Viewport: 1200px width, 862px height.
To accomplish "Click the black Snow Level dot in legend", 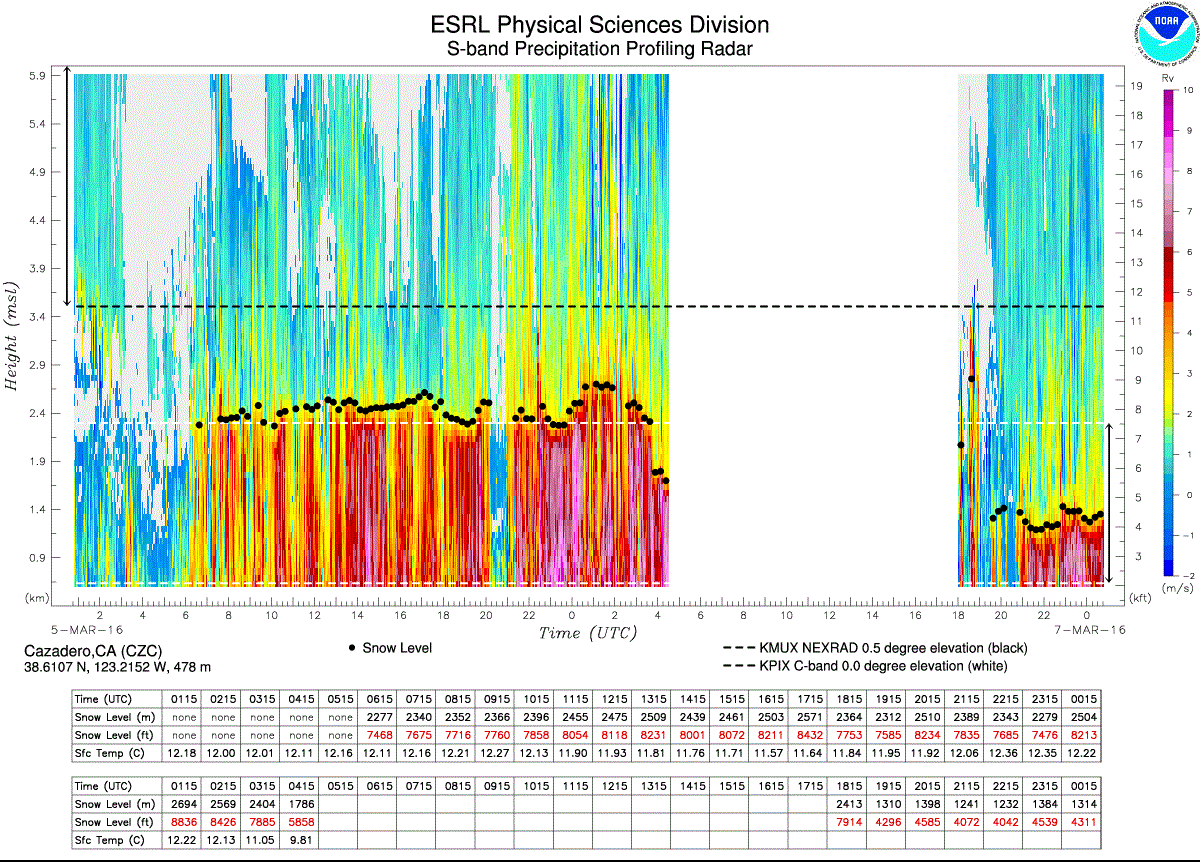I will (x=352, y=648).
